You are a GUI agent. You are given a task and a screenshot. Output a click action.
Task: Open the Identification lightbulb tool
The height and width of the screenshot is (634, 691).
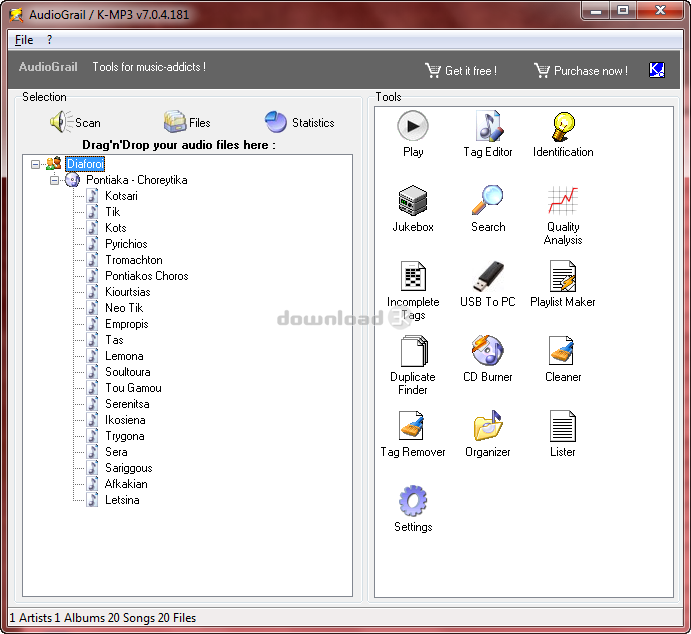click(563, 134)
